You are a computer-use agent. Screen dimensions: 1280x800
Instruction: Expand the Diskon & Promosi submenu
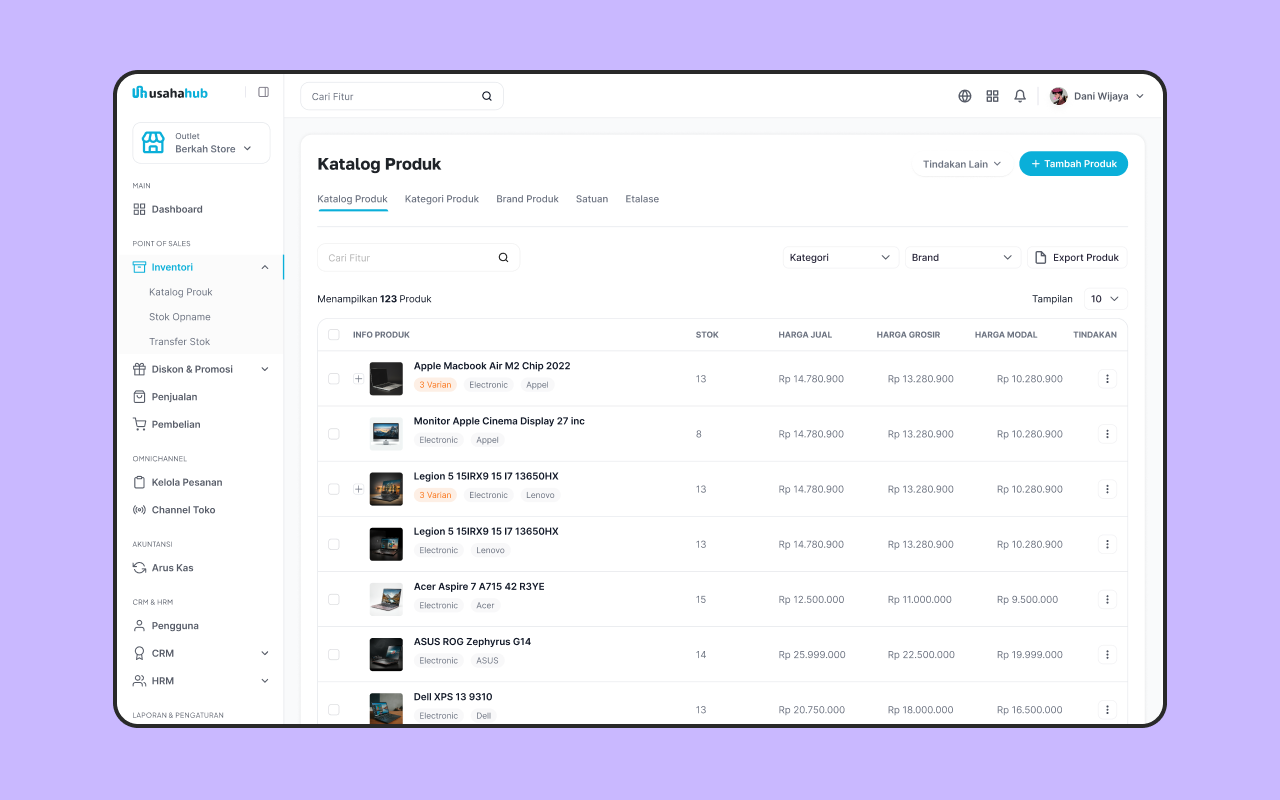[x=265, y=369]
